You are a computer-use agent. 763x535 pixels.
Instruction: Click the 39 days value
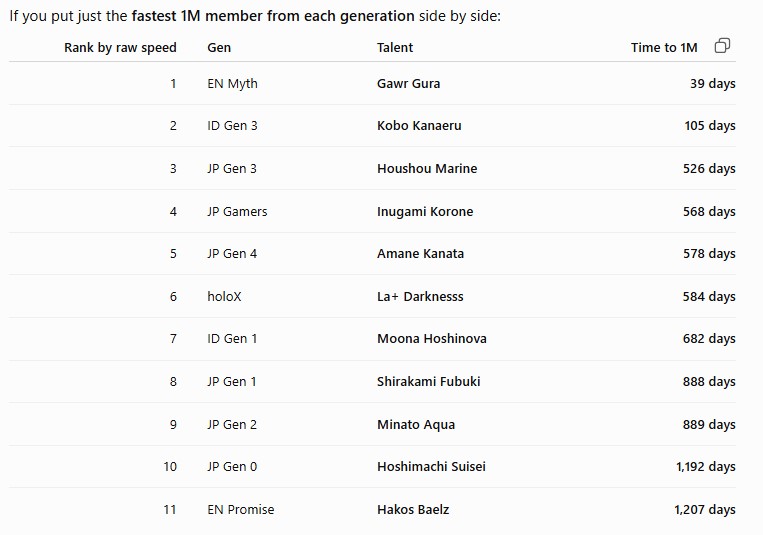(x=712, y=84)
